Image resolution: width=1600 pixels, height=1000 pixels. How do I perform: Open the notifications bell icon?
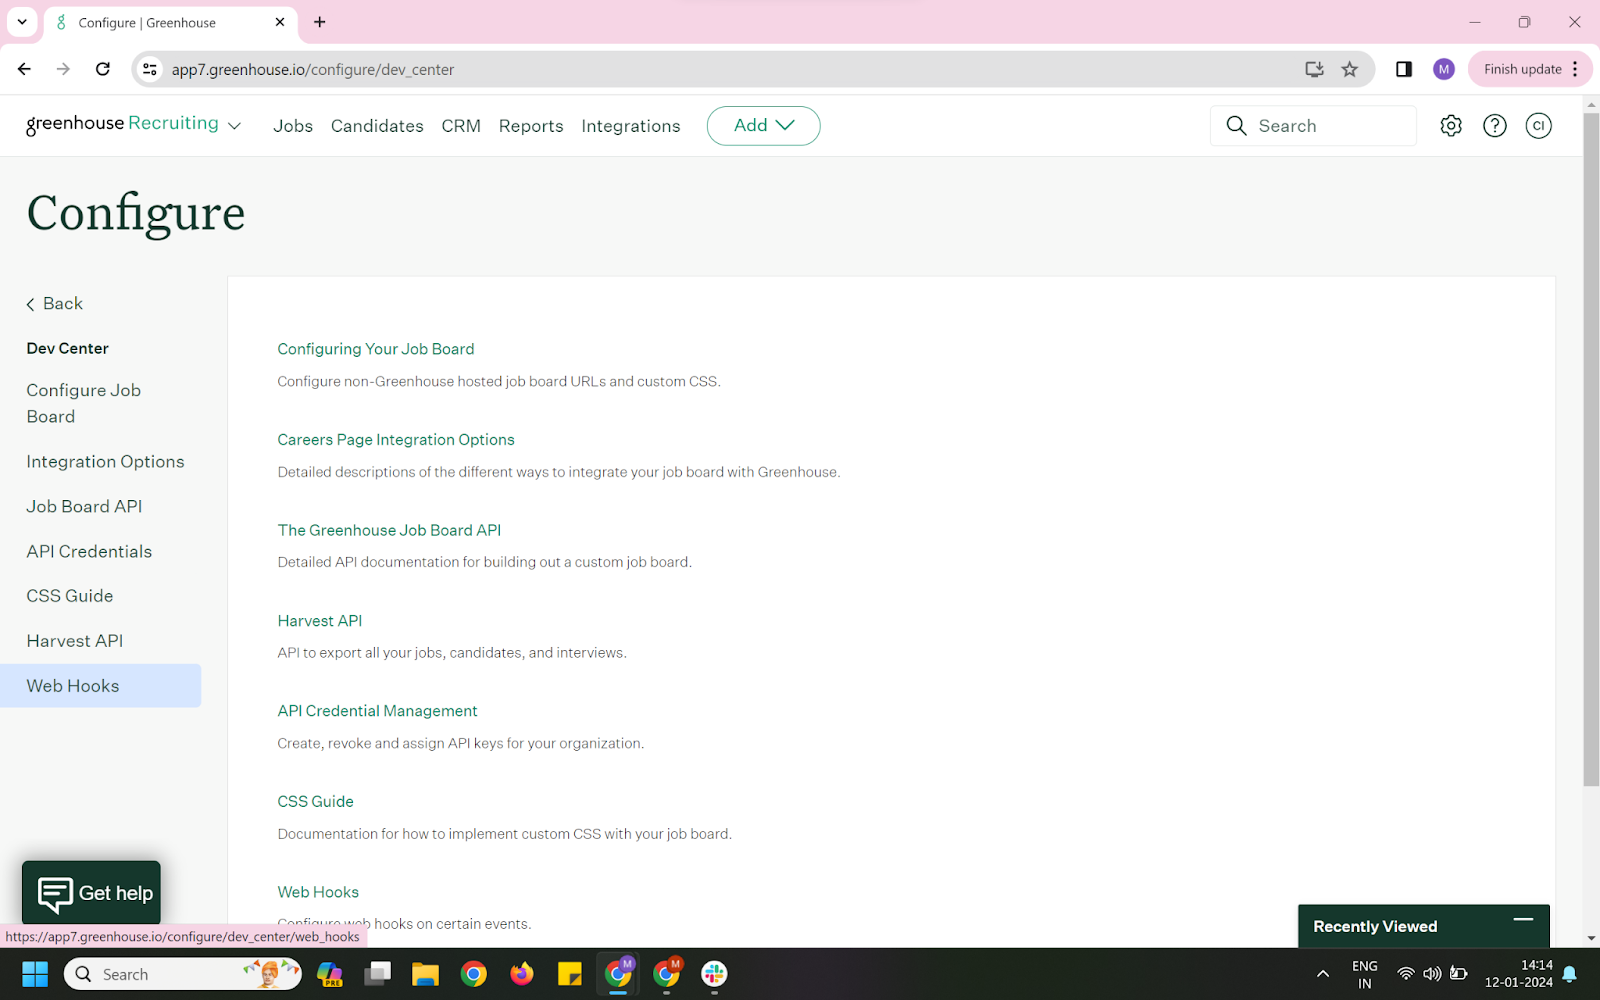click(x=1570, y=974)
